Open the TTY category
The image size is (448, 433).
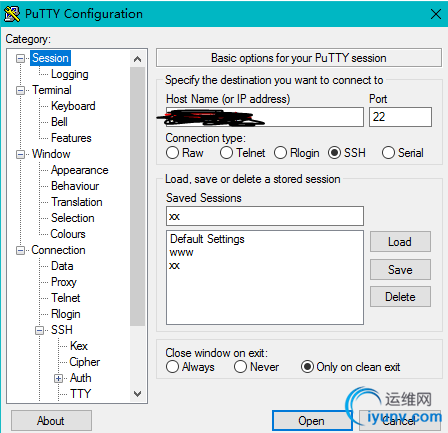pos(80,394)
